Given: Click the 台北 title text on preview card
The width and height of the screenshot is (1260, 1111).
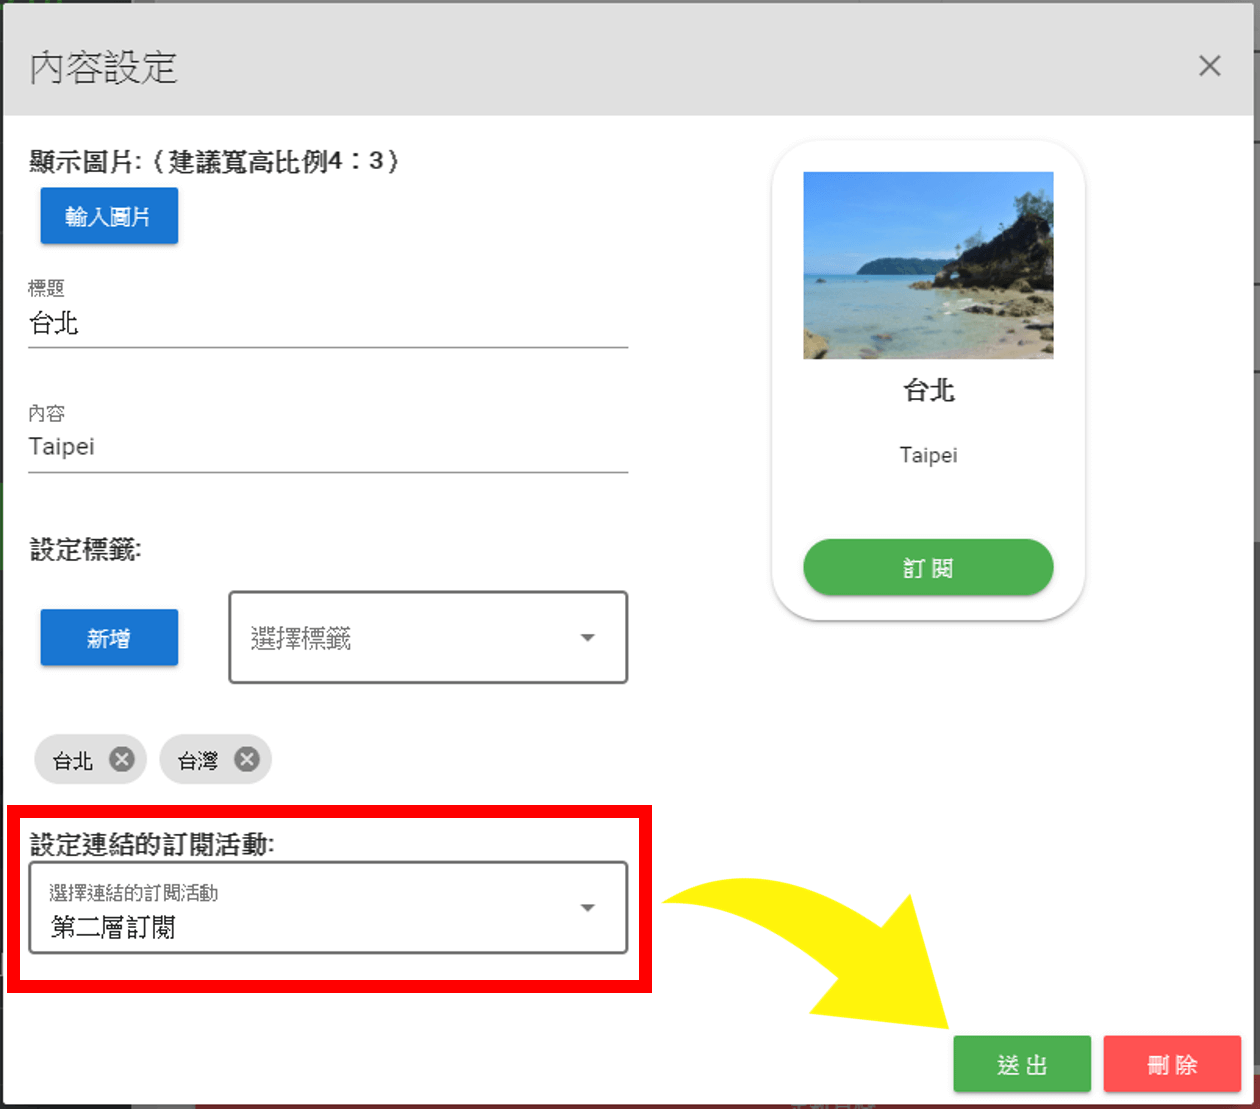Looking at the screenshot, I should pyautogui.click(x=928, y=391).
